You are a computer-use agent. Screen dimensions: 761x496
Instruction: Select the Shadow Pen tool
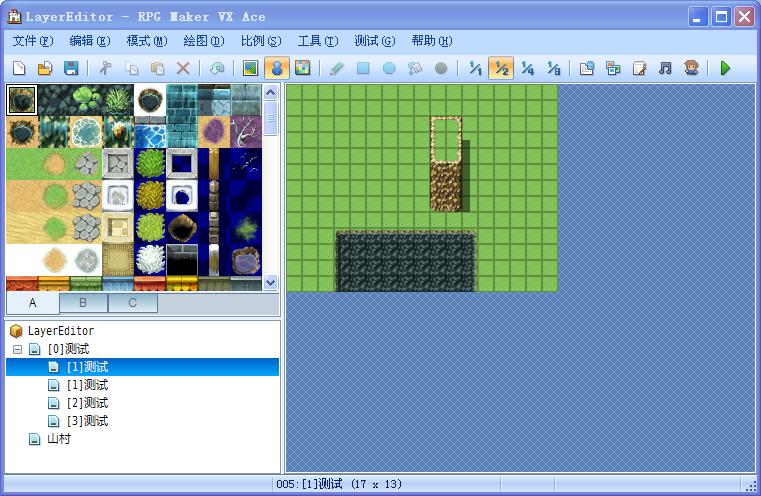tap(441, 68)
